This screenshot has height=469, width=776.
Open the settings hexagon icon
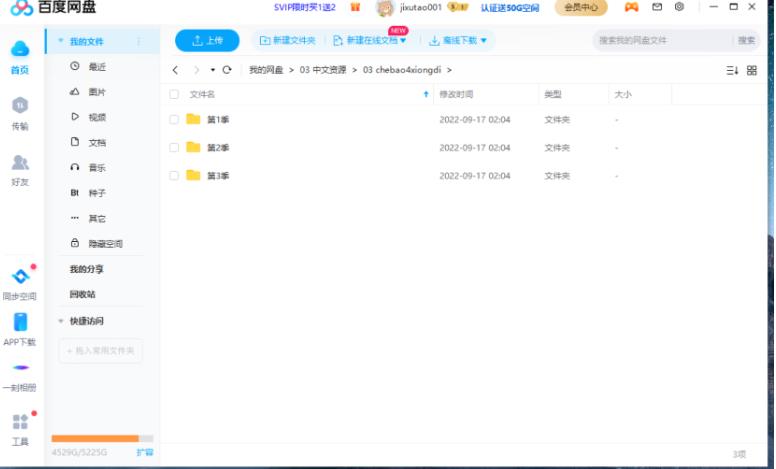tap(679, 7)
